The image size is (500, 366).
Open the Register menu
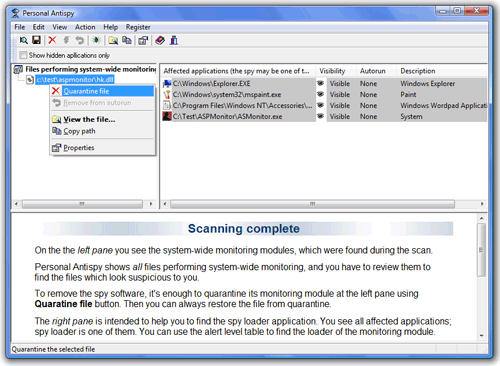(x=138, y=27)
